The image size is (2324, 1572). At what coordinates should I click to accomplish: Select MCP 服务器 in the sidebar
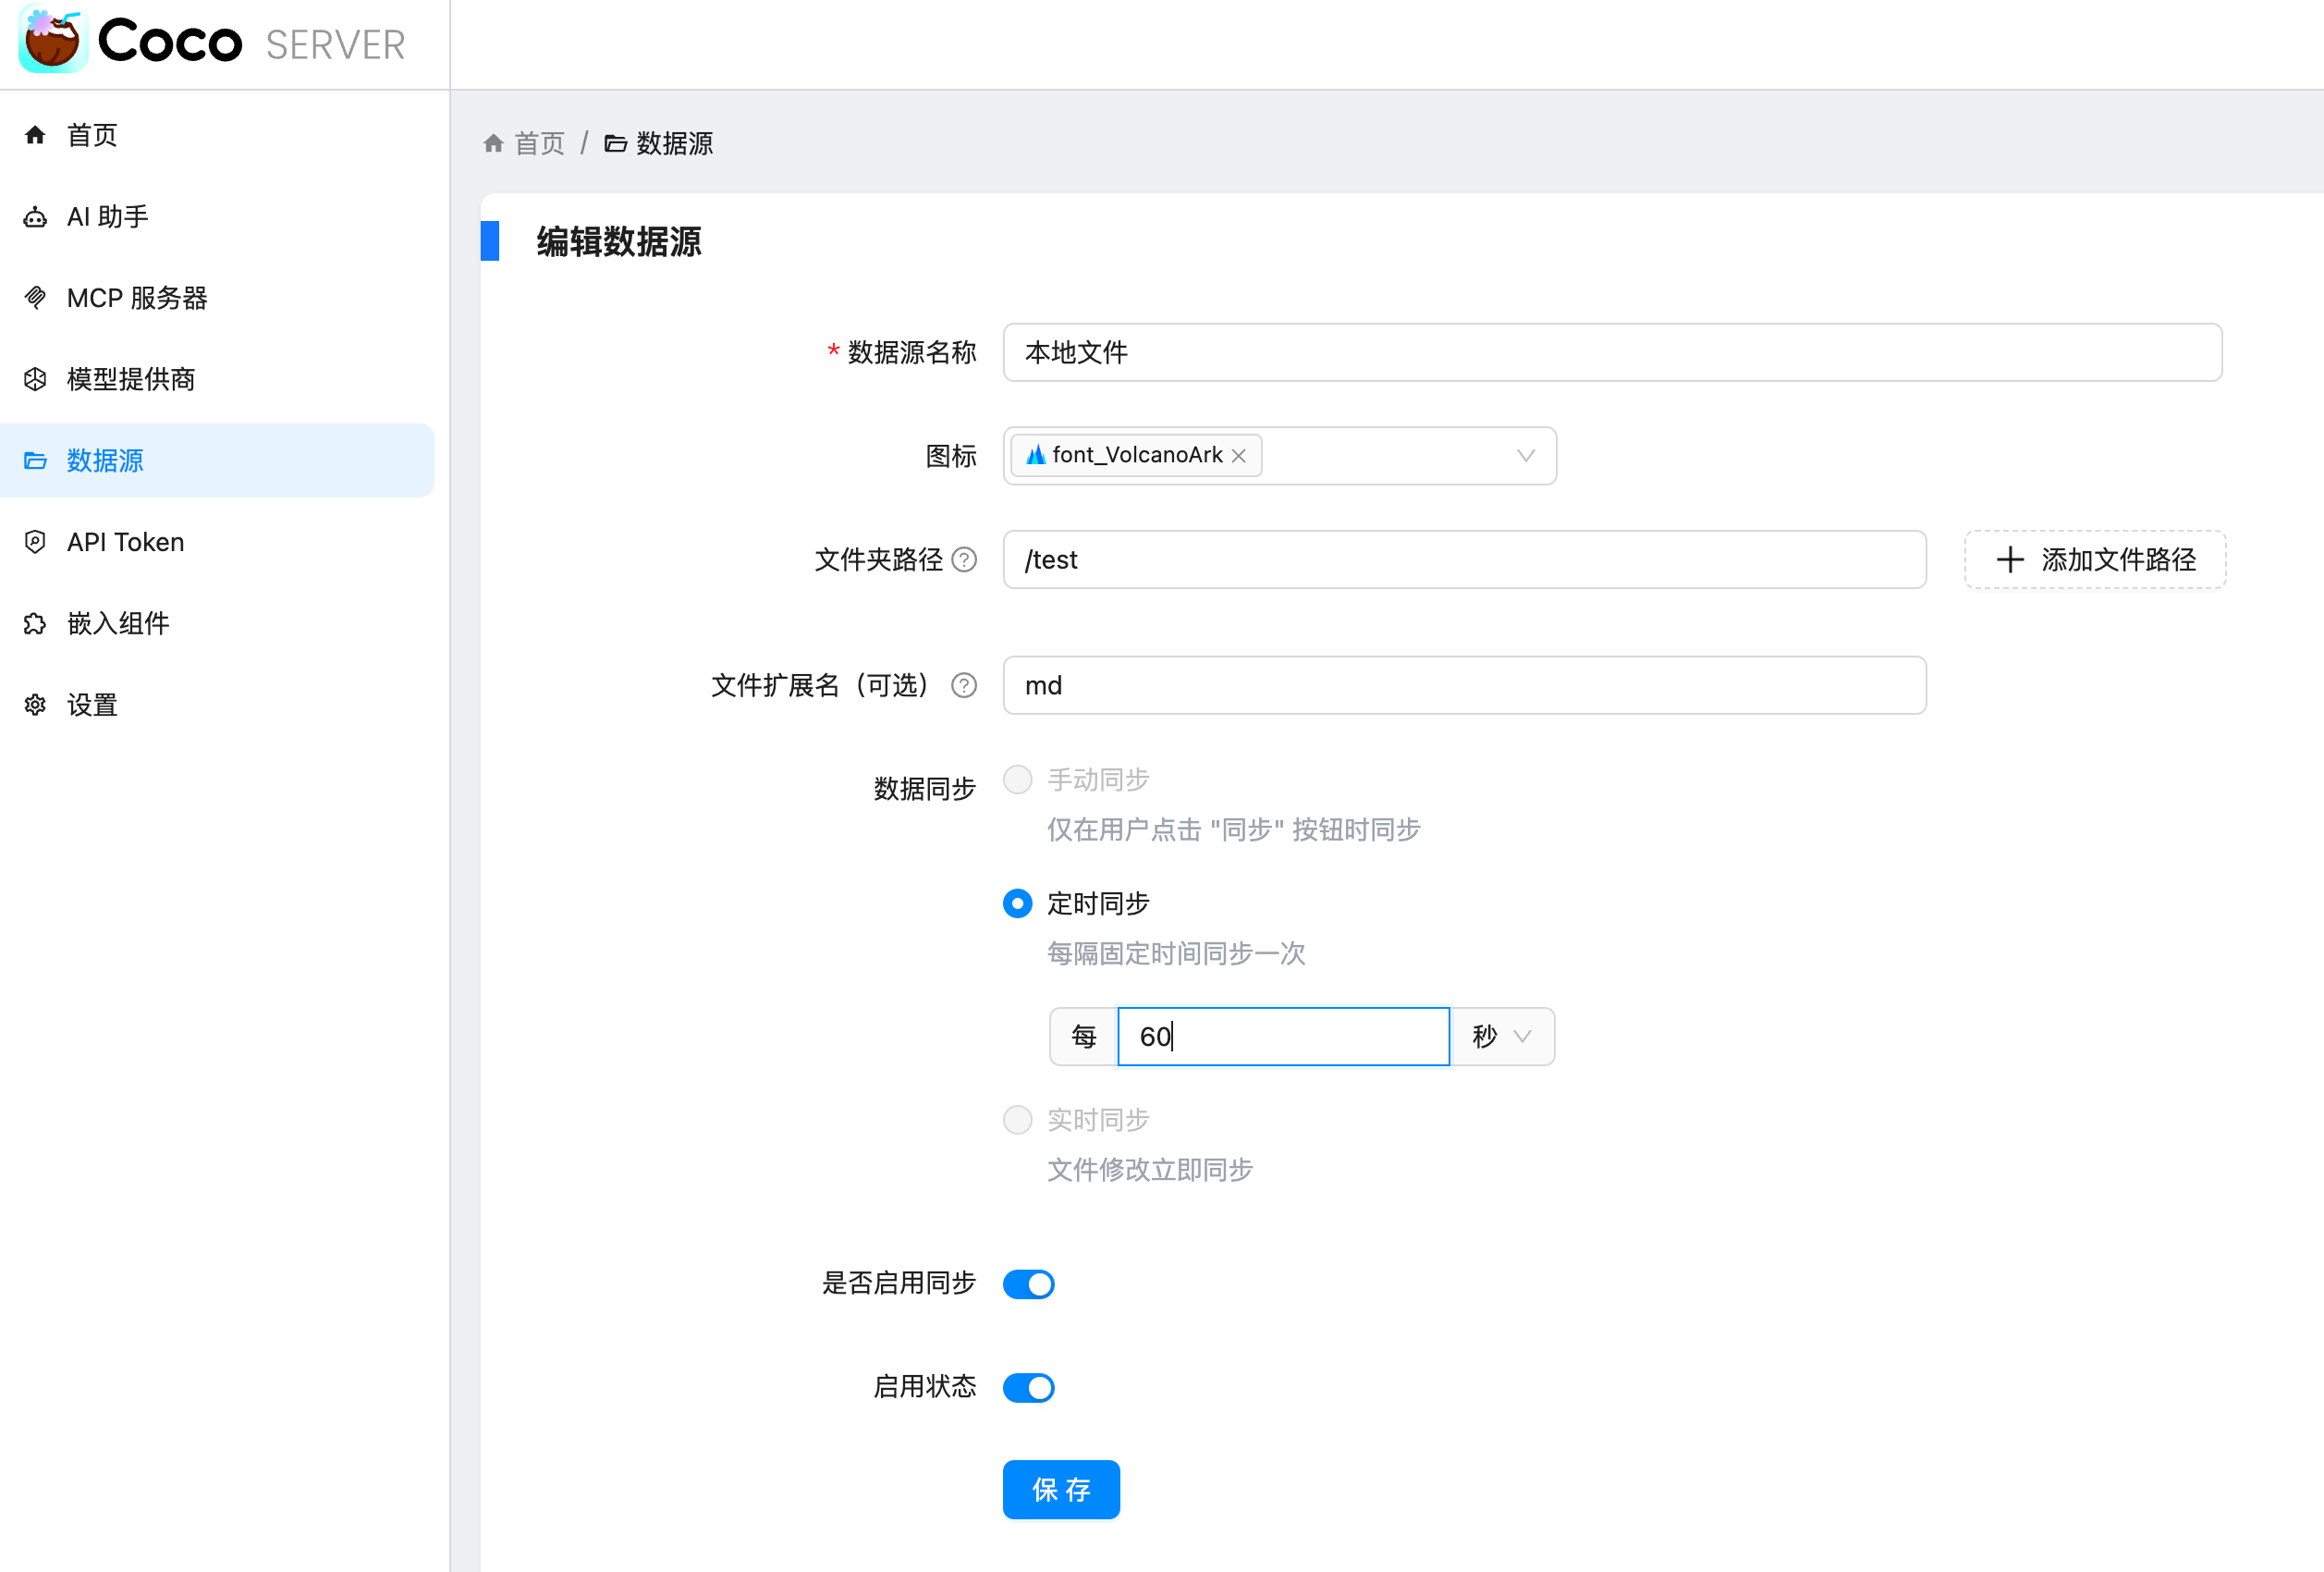coord(137,297)
